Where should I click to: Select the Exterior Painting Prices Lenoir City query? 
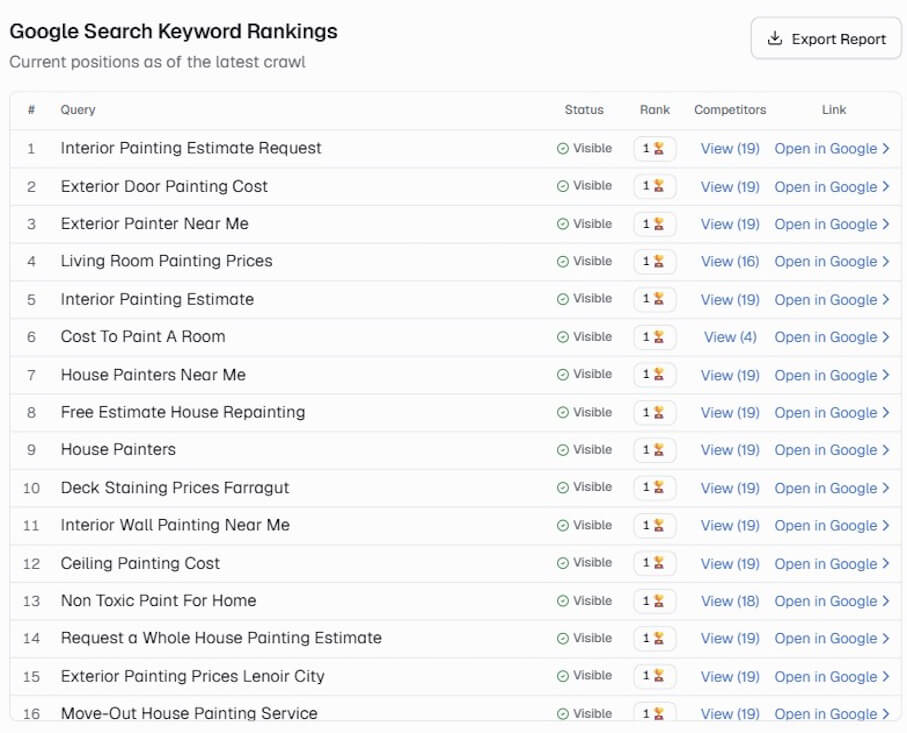[x=193, y=676]
